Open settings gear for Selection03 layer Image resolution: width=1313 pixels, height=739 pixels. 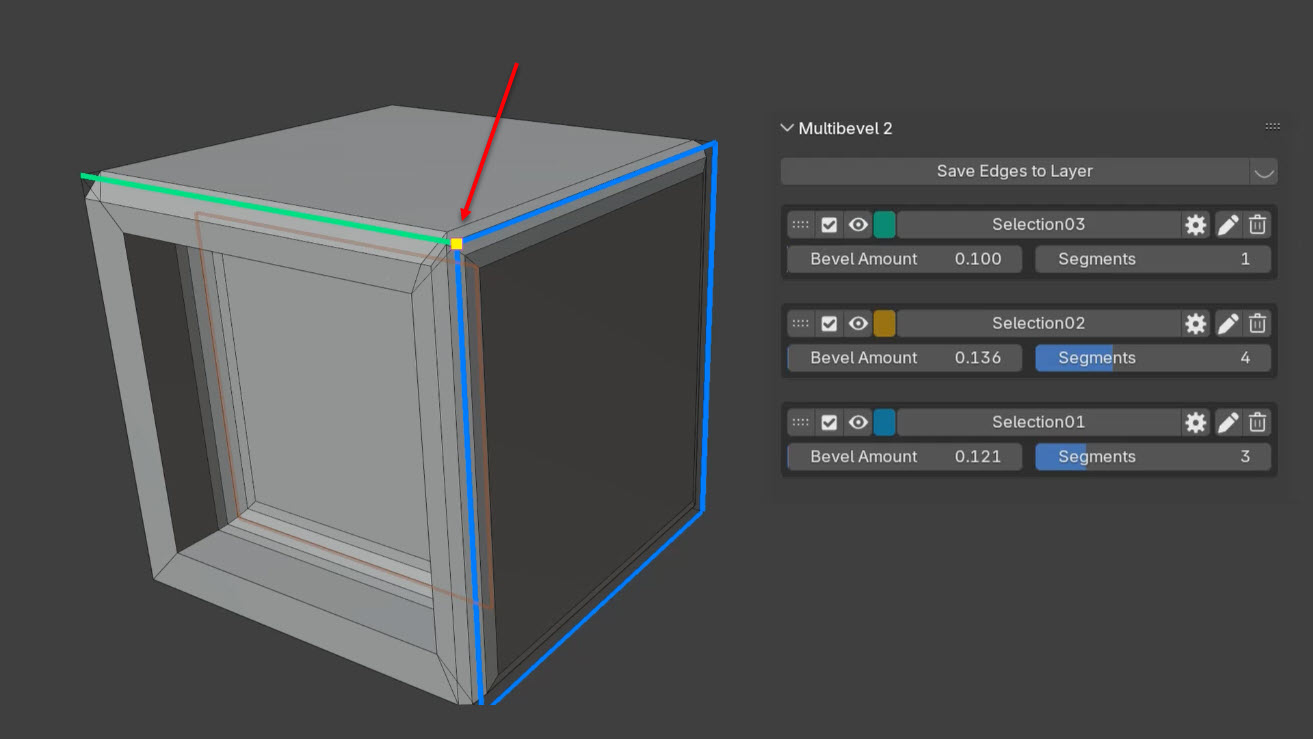(x=1195, y=225)
